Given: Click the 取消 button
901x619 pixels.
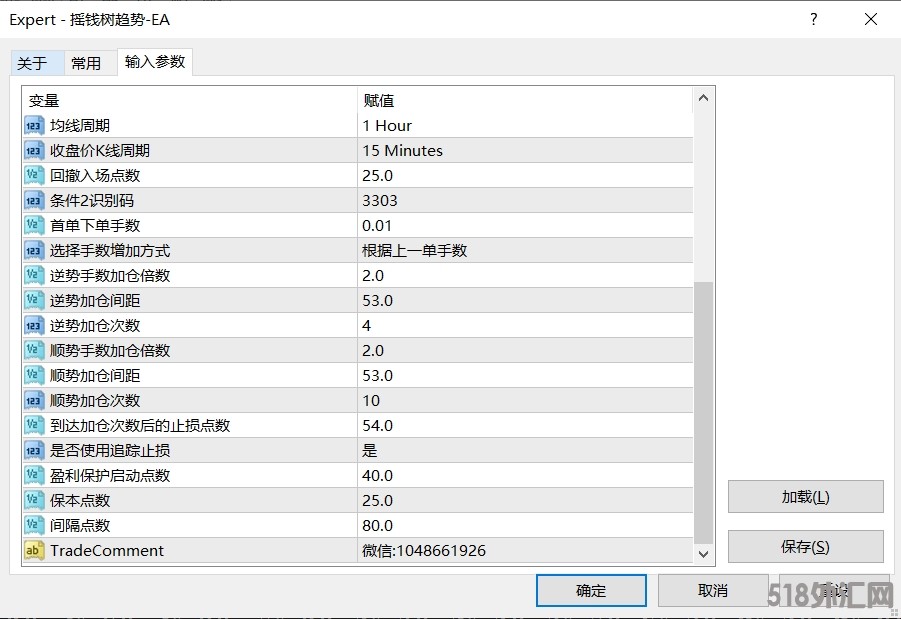Looking at the screenshot, I should pos(713,590).
